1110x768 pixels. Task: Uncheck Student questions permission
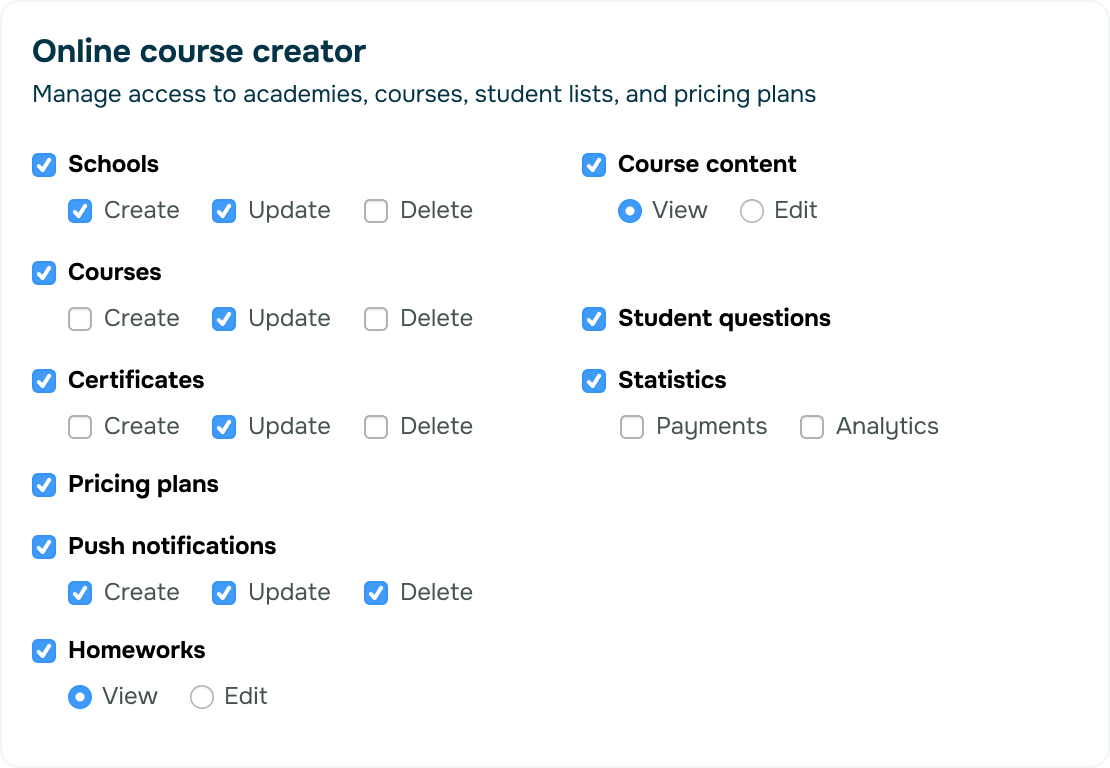tap(594, 319)
